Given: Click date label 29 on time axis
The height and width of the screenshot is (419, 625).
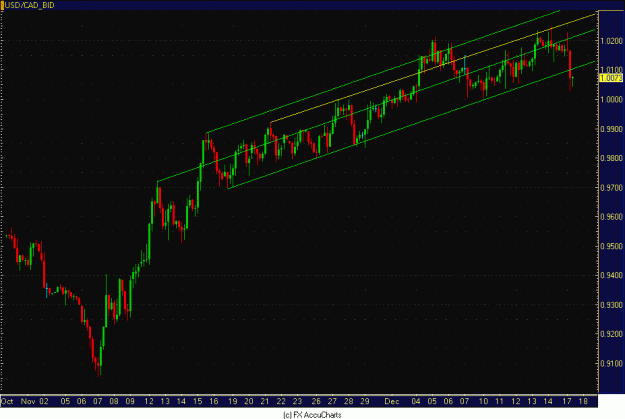Looking at the screenshot, I should click(365, 401).
